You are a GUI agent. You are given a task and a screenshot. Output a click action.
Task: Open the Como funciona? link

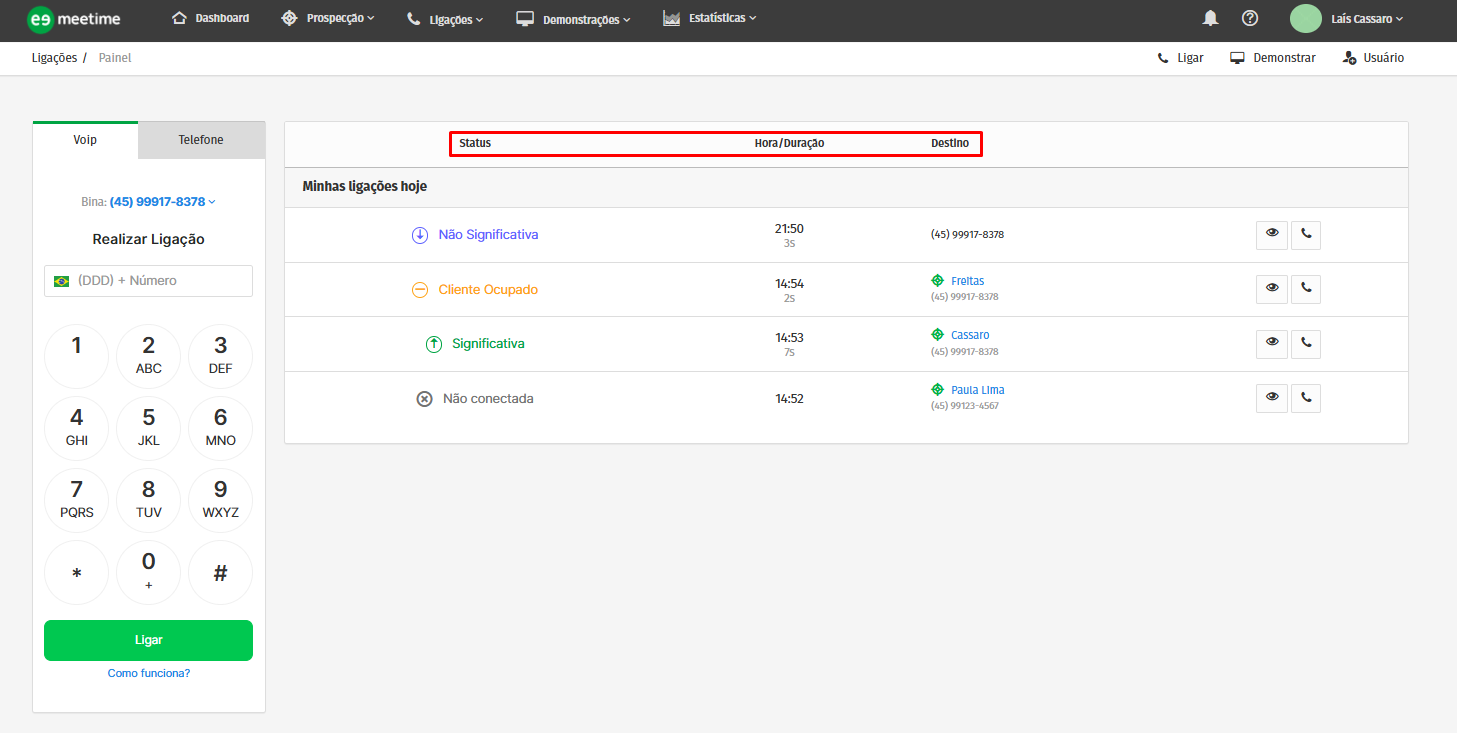click(x=149, y=674)
